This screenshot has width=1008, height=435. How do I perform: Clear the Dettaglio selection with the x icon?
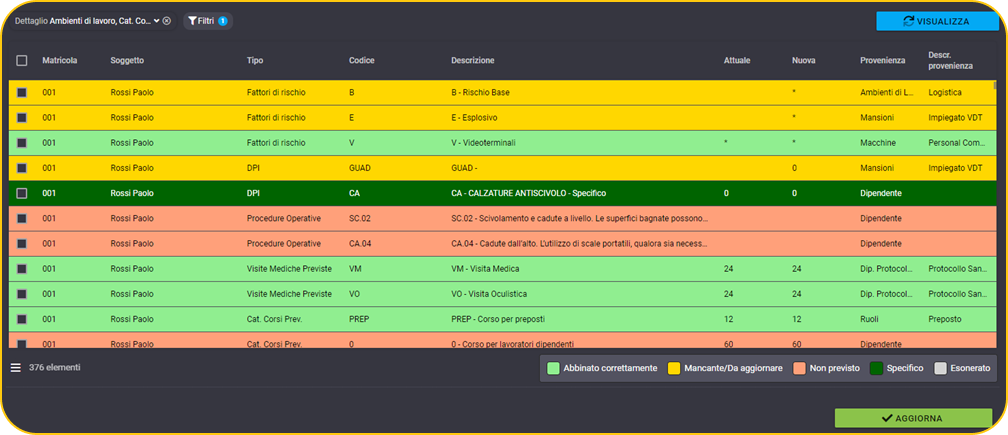[166, 21]
